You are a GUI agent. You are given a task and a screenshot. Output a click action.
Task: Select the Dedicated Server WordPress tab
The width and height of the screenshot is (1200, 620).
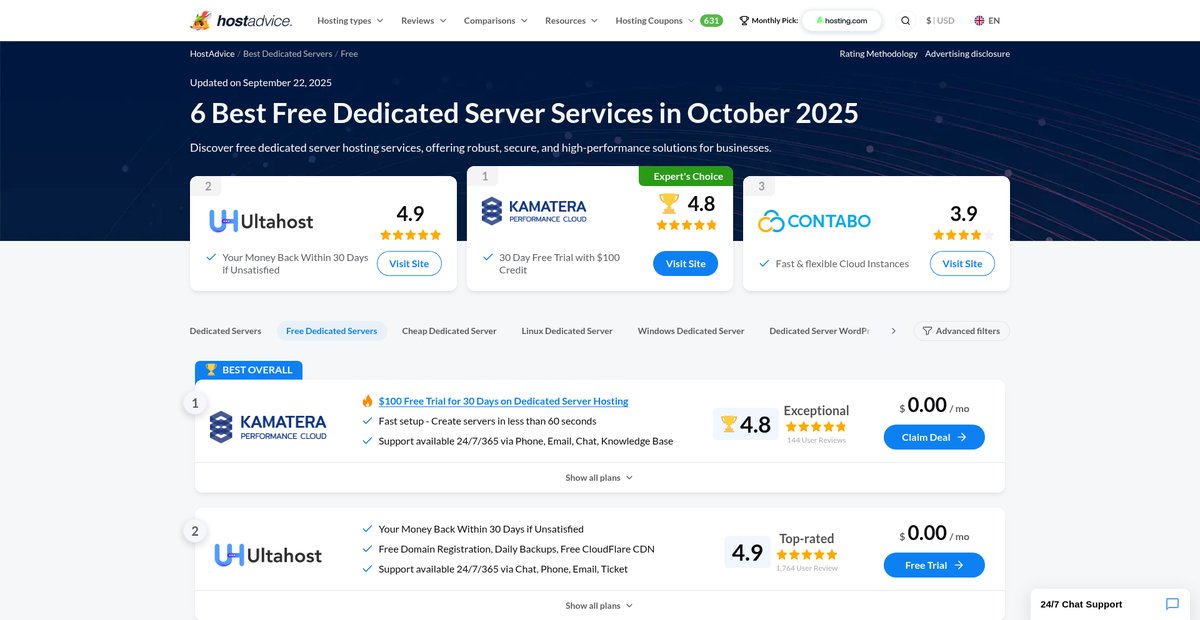(820, 331)
